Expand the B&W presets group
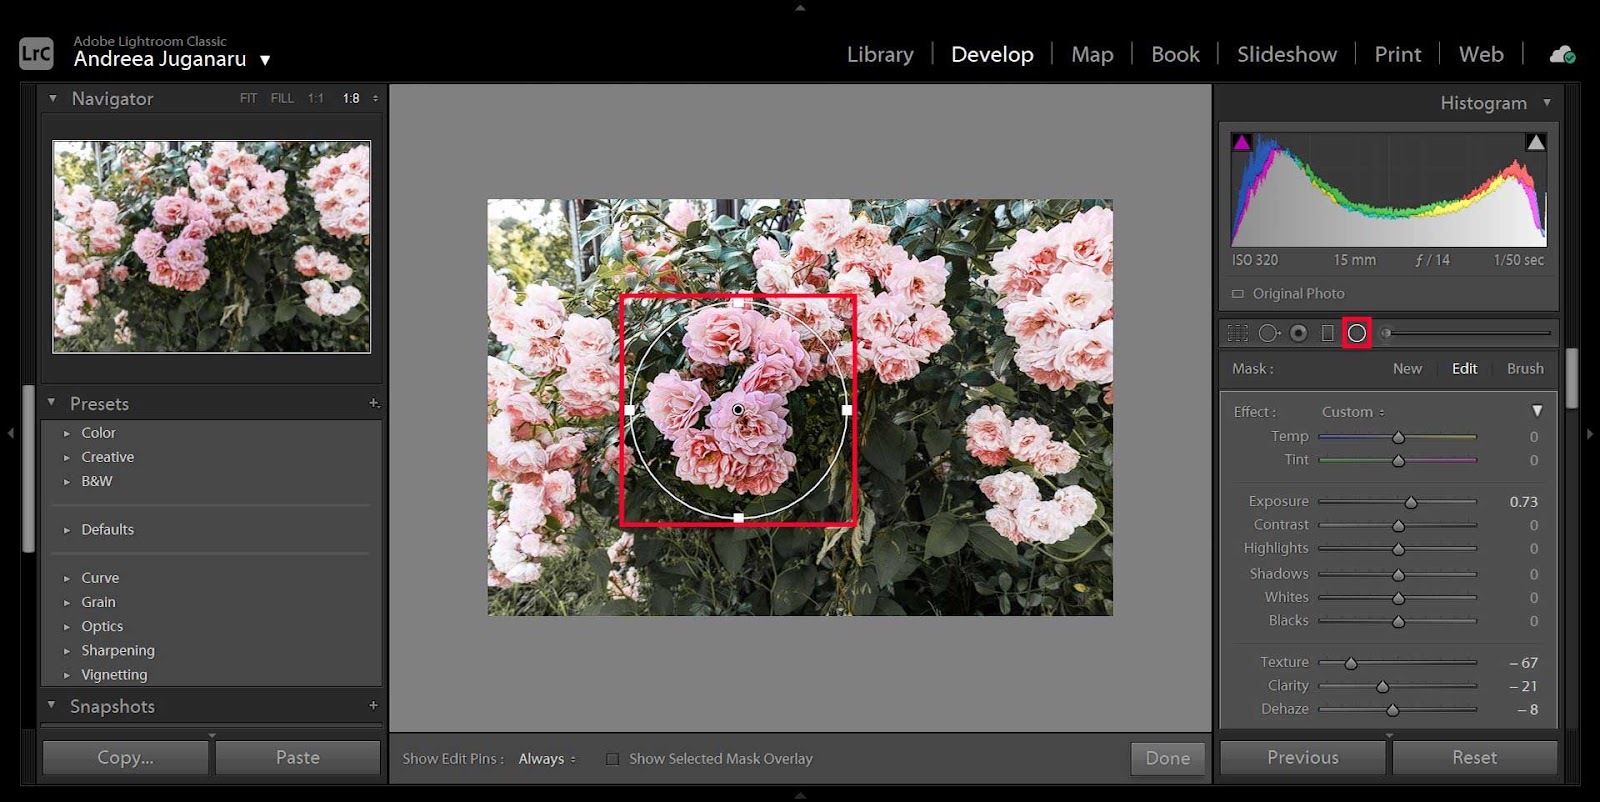The image size is (1600, 802). click(67, 481)
